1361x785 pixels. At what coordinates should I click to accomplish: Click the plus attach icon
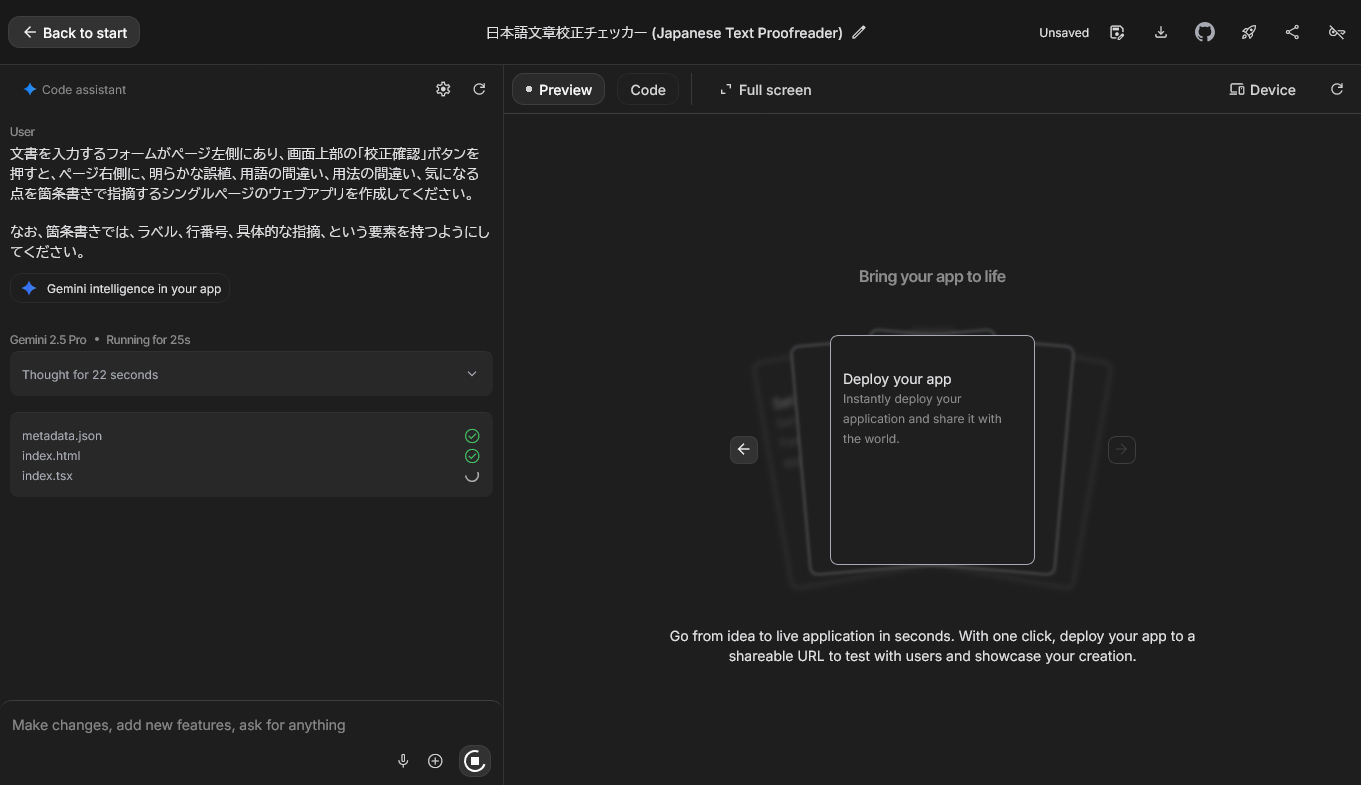click(x=435, y=761)
